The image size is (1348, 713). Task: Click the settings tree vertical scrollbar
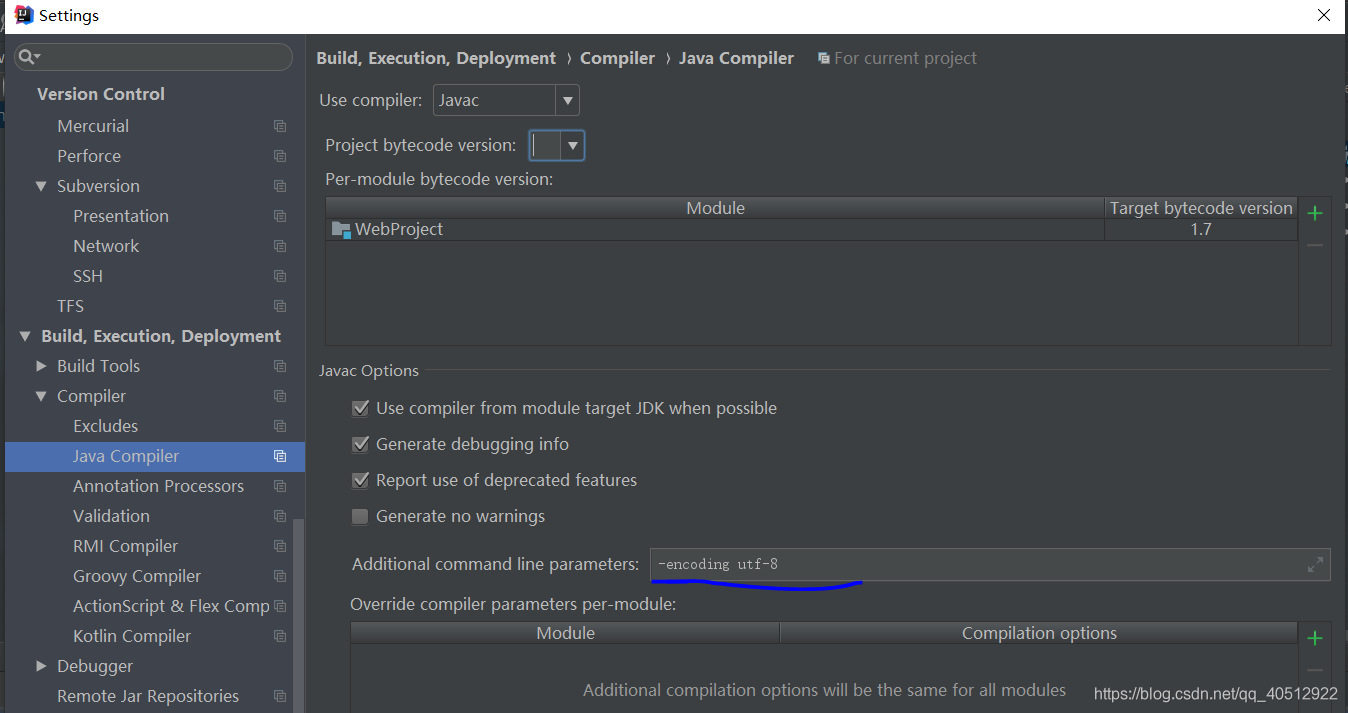click(x=298, y=615)
